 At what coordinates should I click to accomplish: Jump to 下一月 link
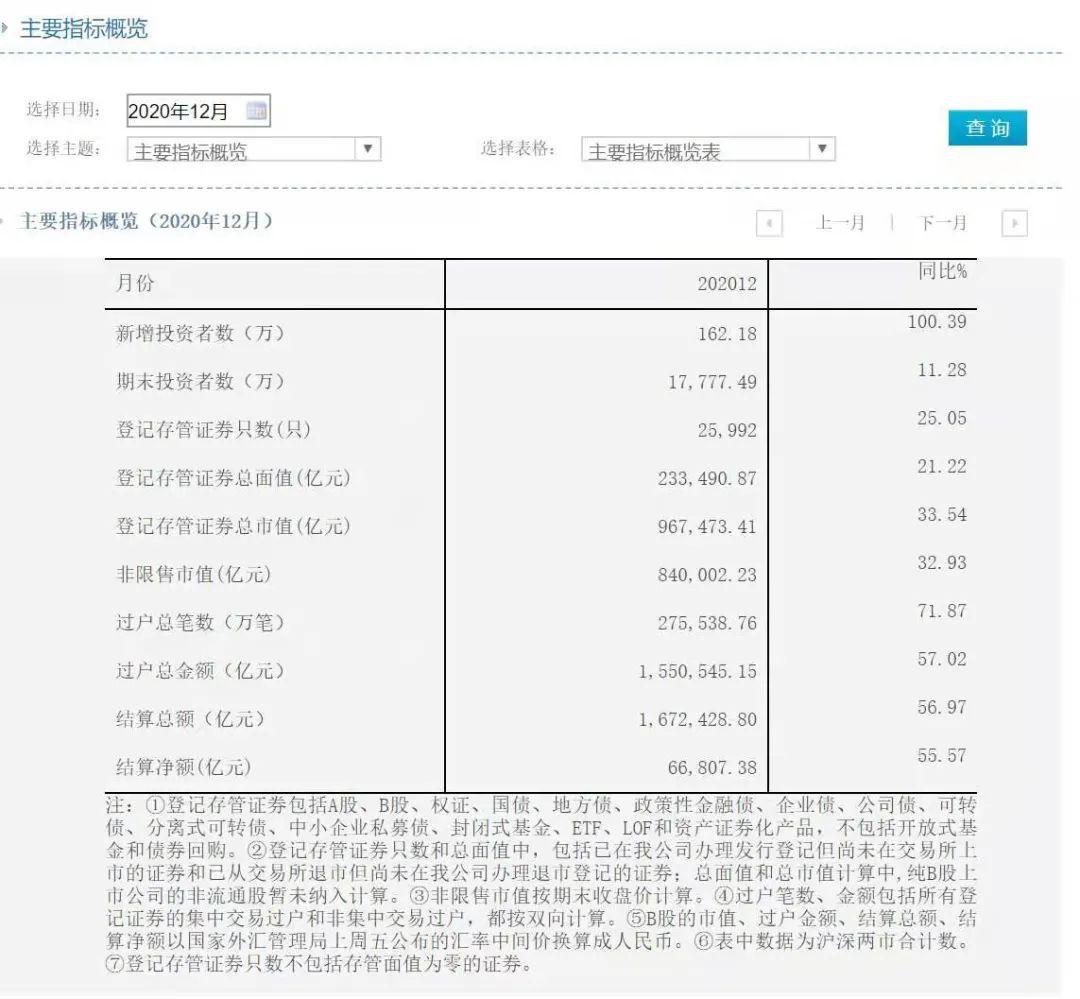pyautogui.click(x=942, y=223)
